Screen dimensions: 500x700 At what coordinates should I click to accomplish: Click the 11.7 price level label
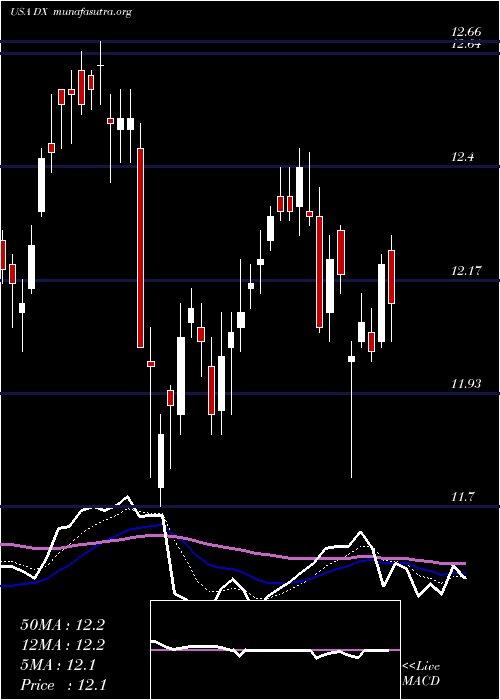(x=462, y=497)
